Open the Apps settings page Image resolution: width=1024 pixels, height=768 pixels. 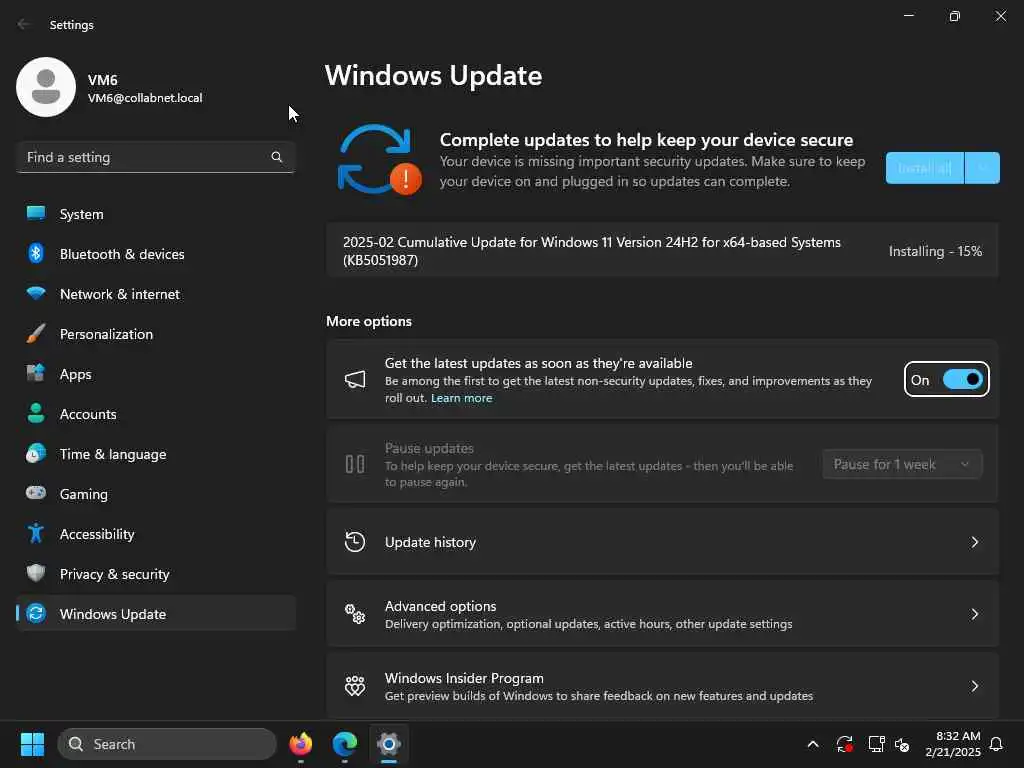[155, 374]
